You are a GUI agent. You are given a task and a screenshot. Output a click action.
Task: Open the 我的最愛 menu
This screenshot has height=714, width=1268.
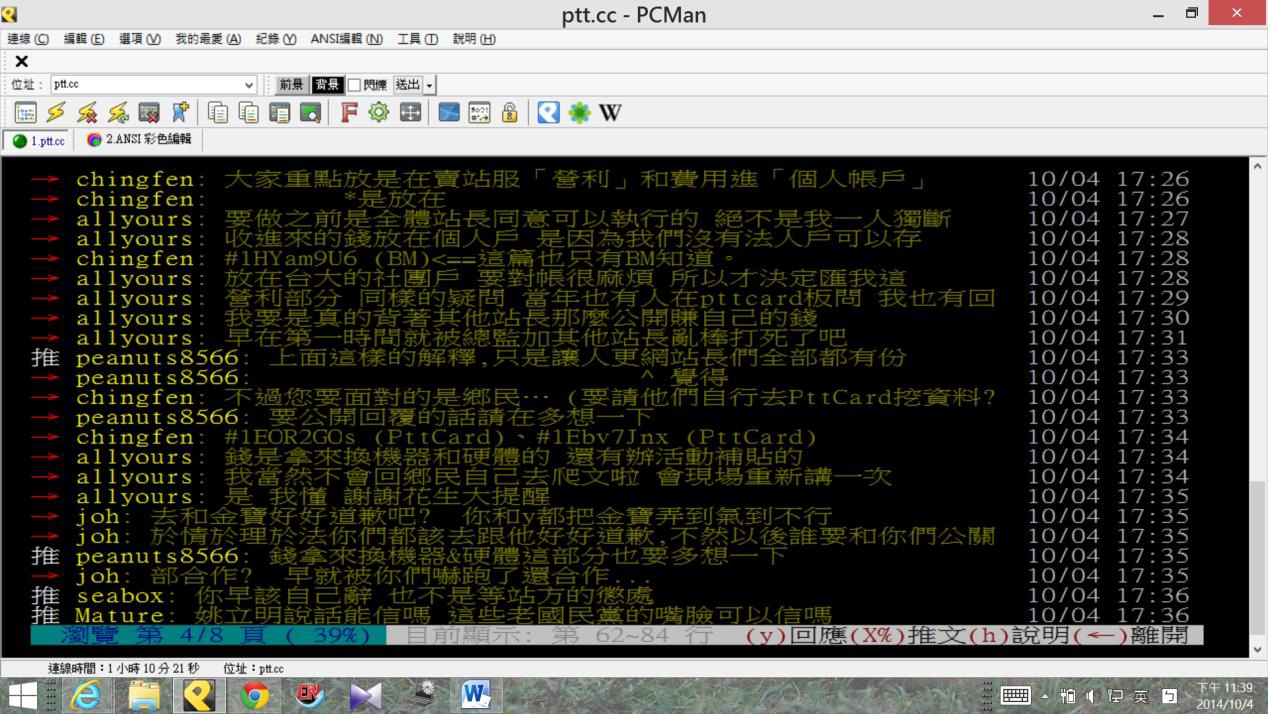pos(208,39)
